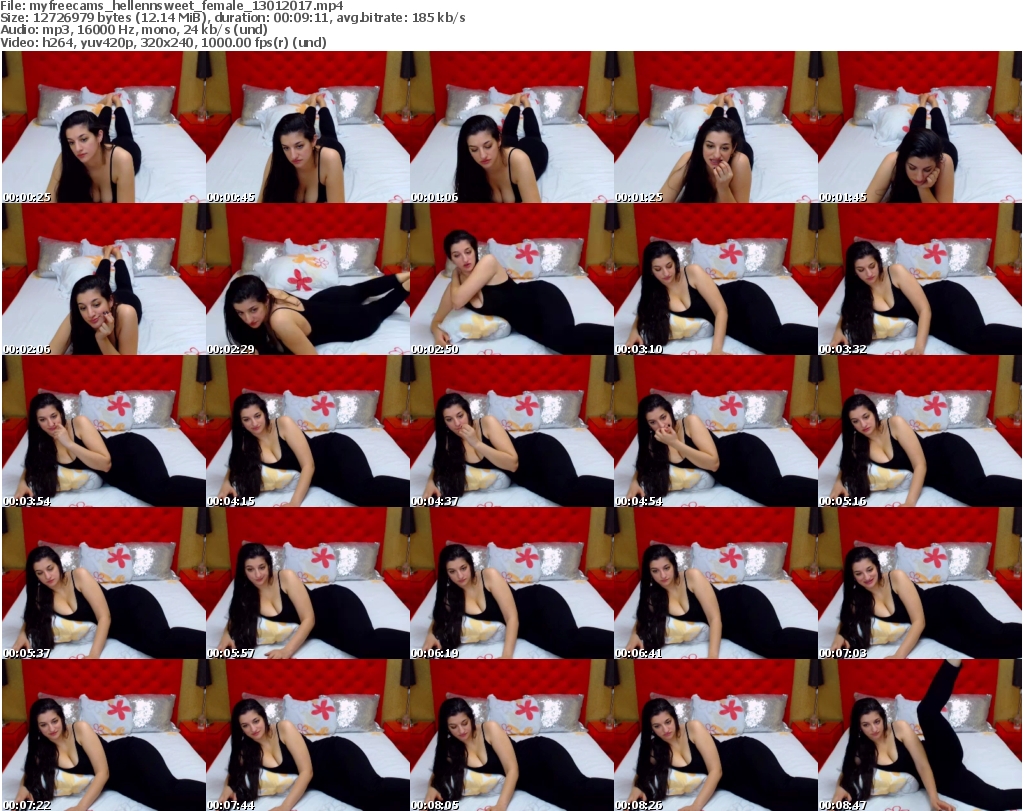Image resolution: width=1024 pixels, height=811 pixels.
Task: Click the frame timestamped 00:01:45
Action: coord(920,127)
